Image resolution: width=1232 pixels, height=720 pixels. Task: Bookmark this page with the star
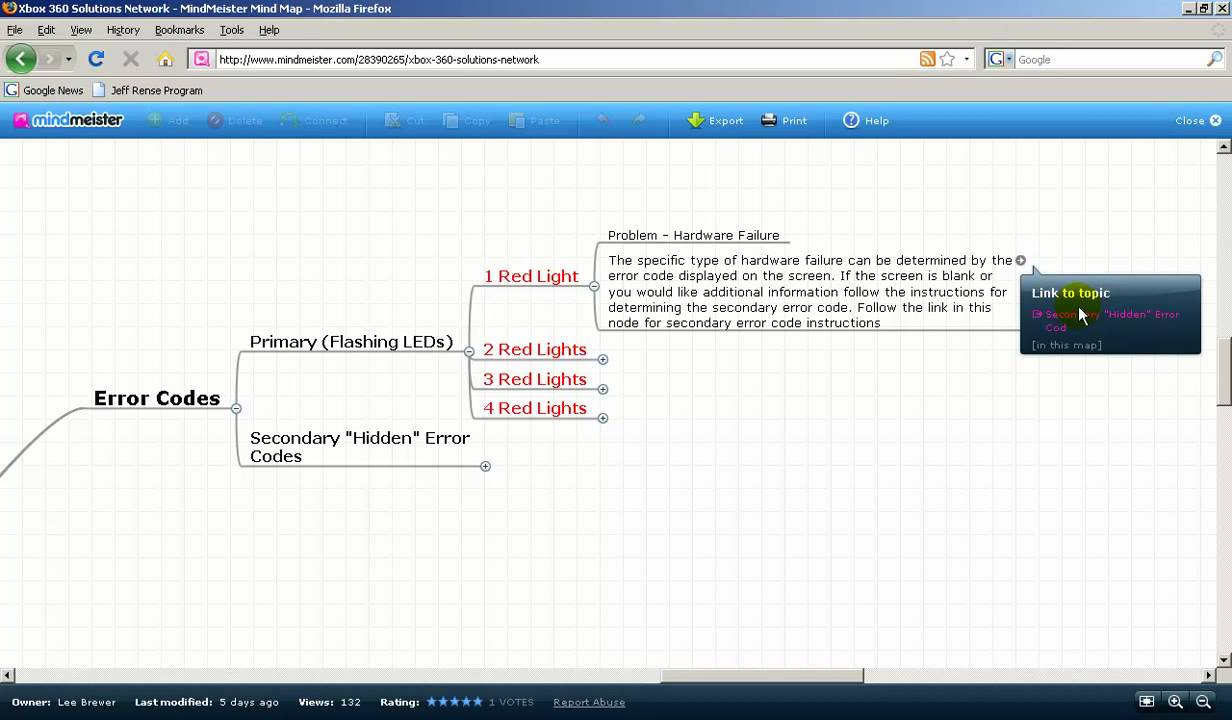pyautogui.click(x=947, y=59)
